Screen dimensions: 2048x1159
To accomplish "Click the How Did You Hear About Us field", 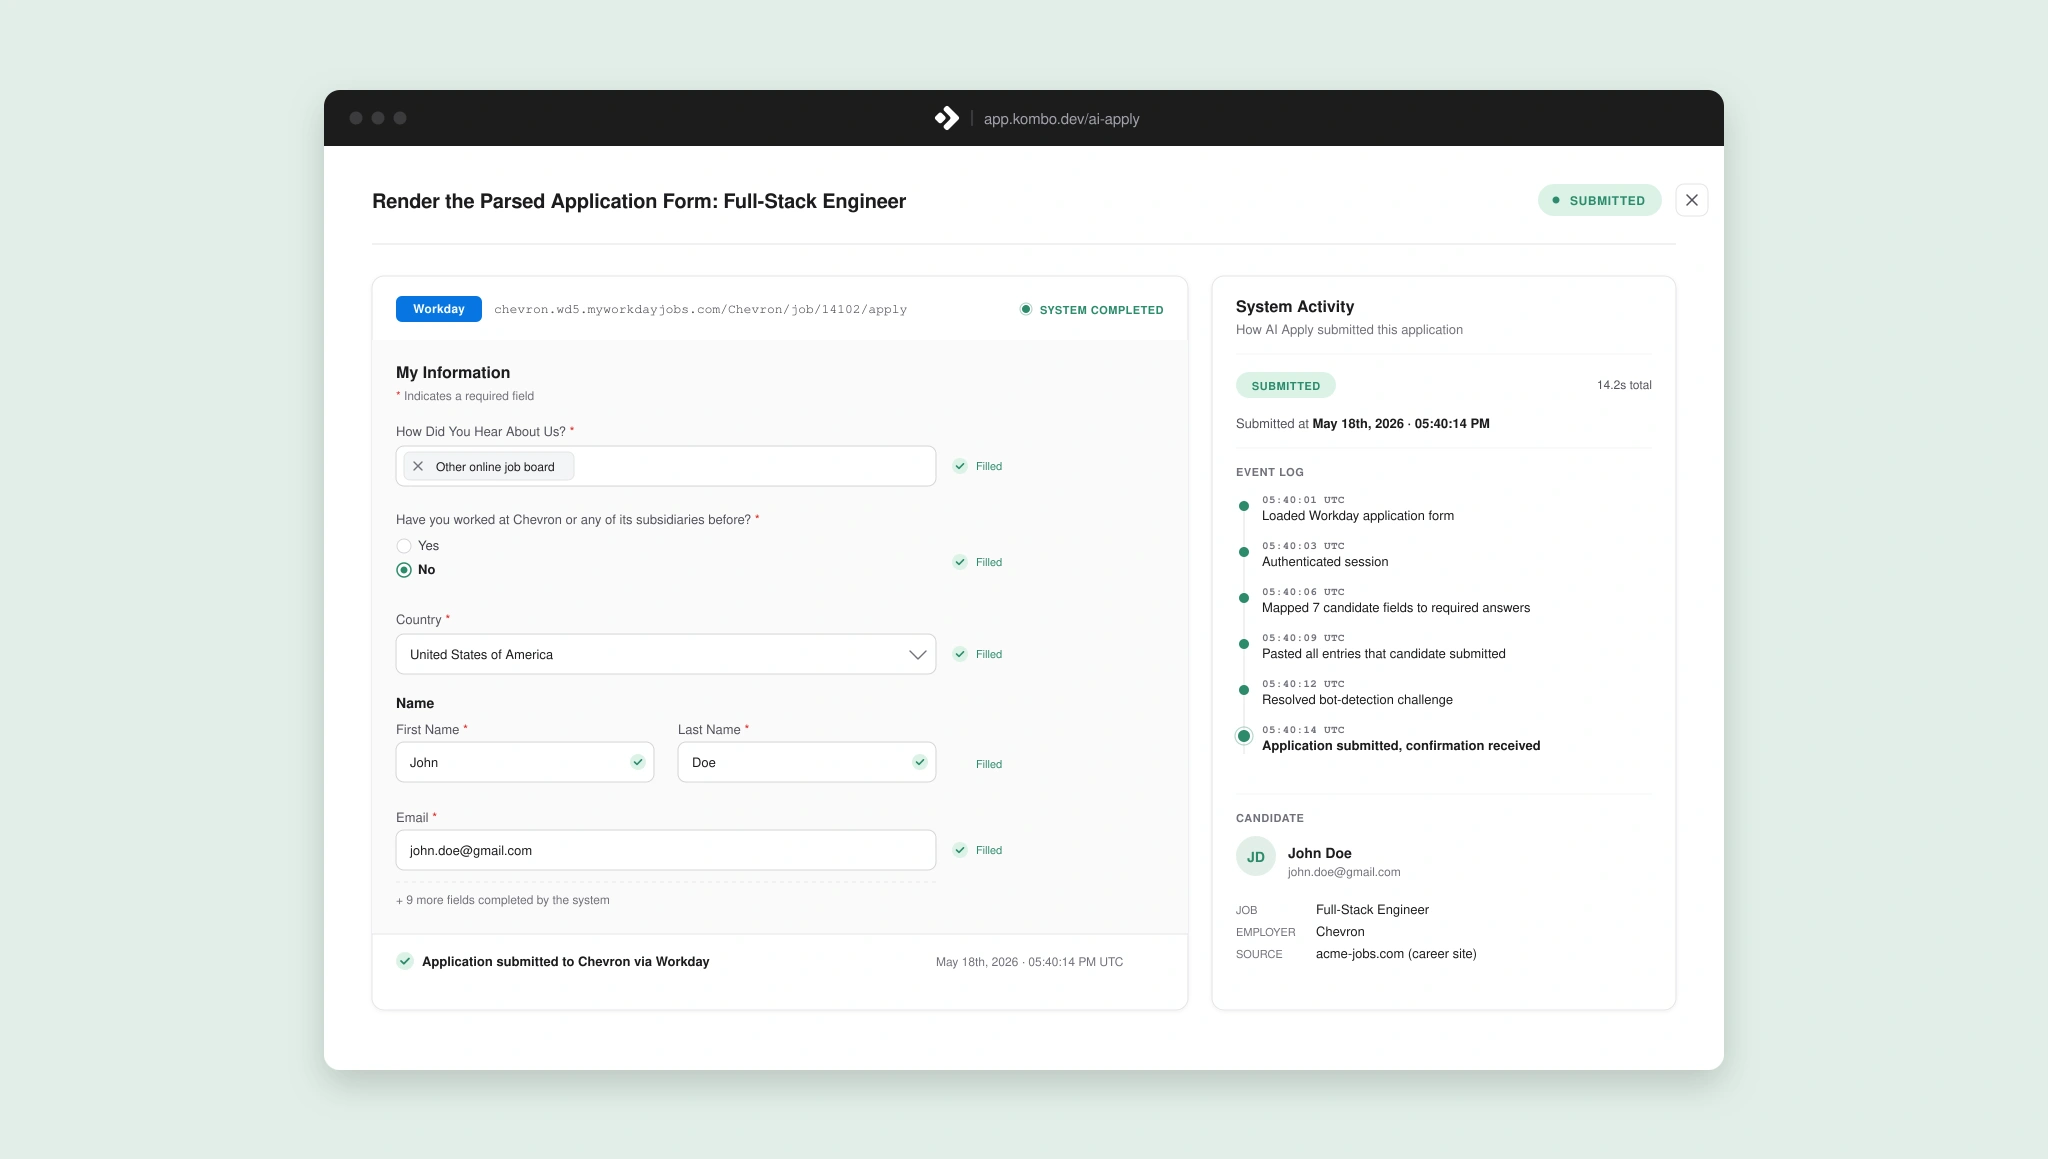I will 666,466.
